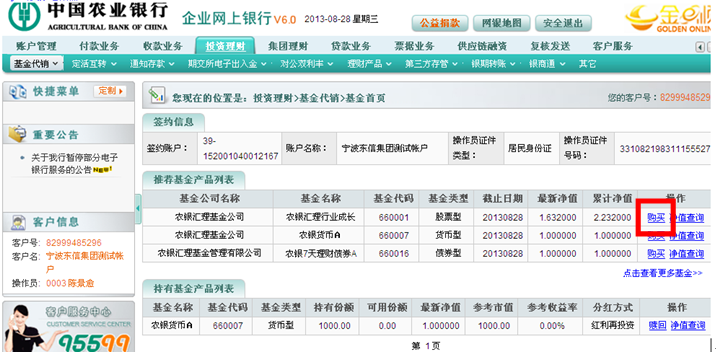Select the 签约信息 section tab
This screenshot has width=716, height=364.
click(173, 122)
